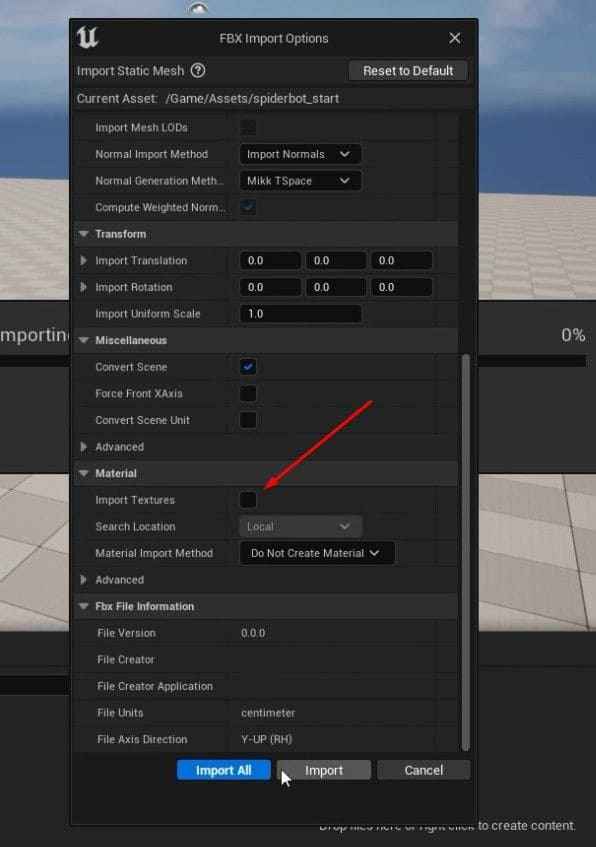Collapse Fbx File Information section
Screen dimensions: 596x847
[84, 606]
